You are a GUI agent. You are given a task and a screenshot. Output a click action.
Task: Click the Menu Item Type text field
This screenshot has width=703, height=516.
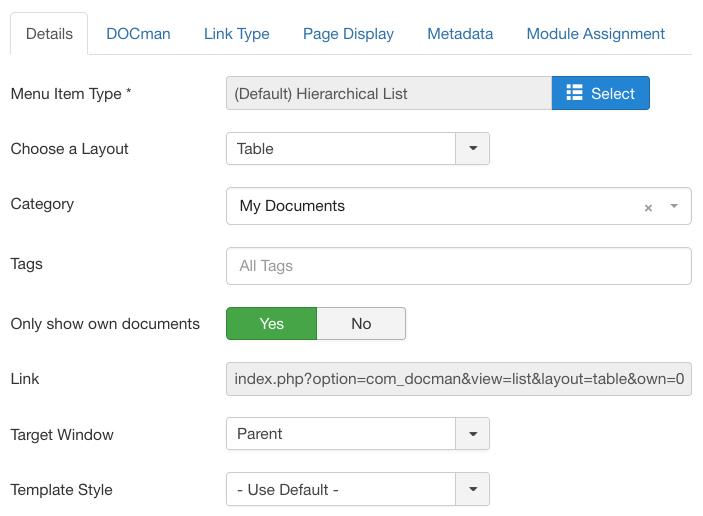pos(389,93)
